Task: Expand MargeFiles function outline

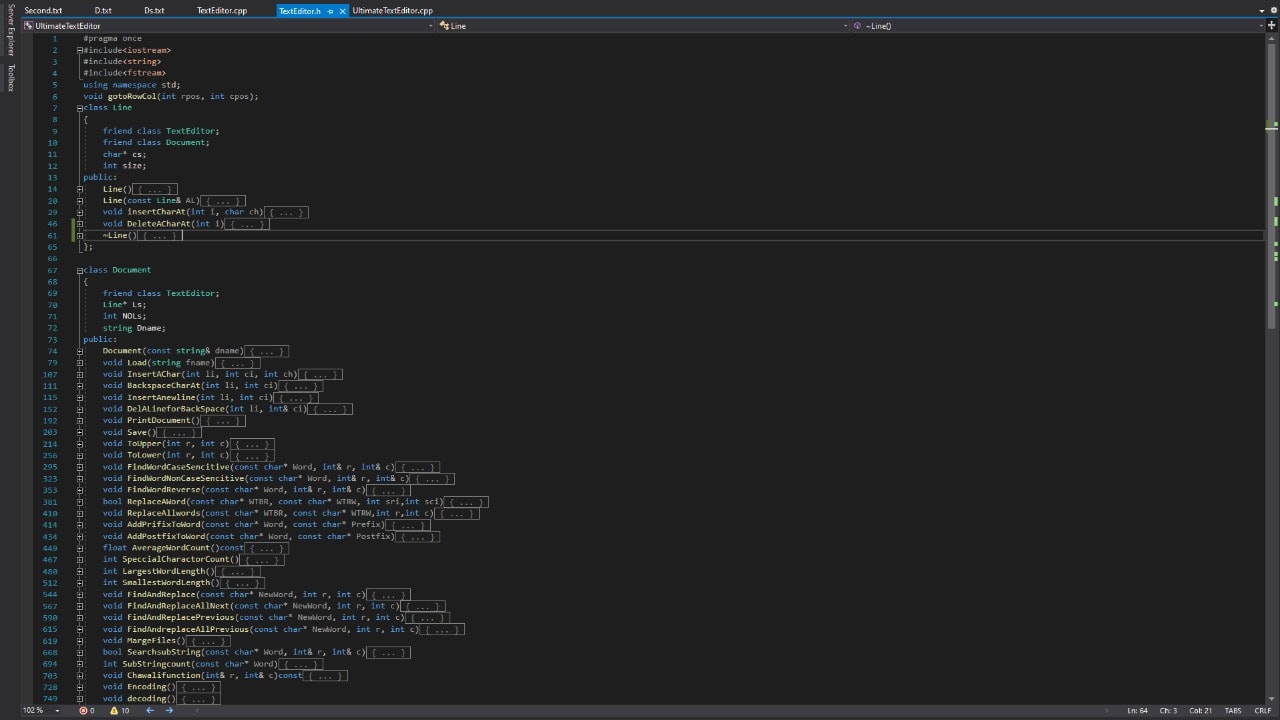Action: 80,641
